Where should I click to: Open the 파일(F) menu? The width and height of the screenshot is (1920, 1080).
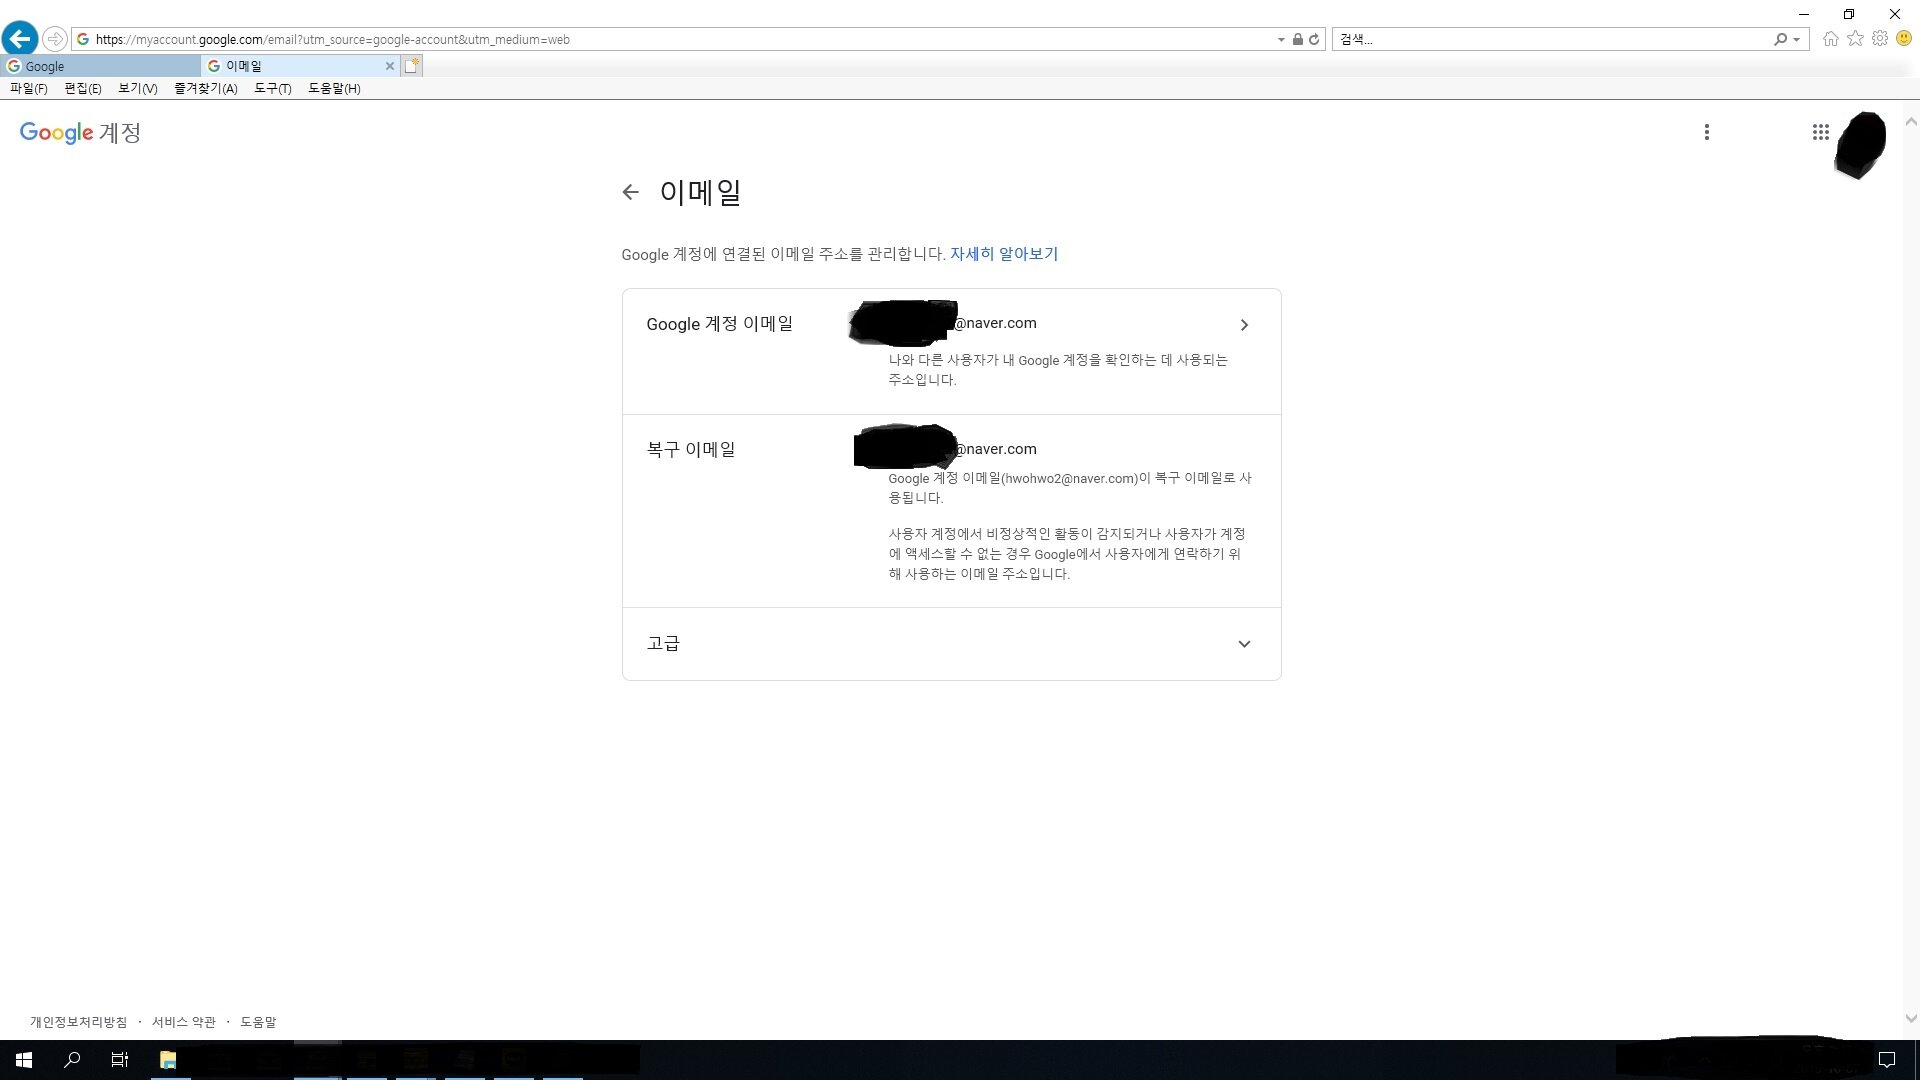click(x=29, y=89)
